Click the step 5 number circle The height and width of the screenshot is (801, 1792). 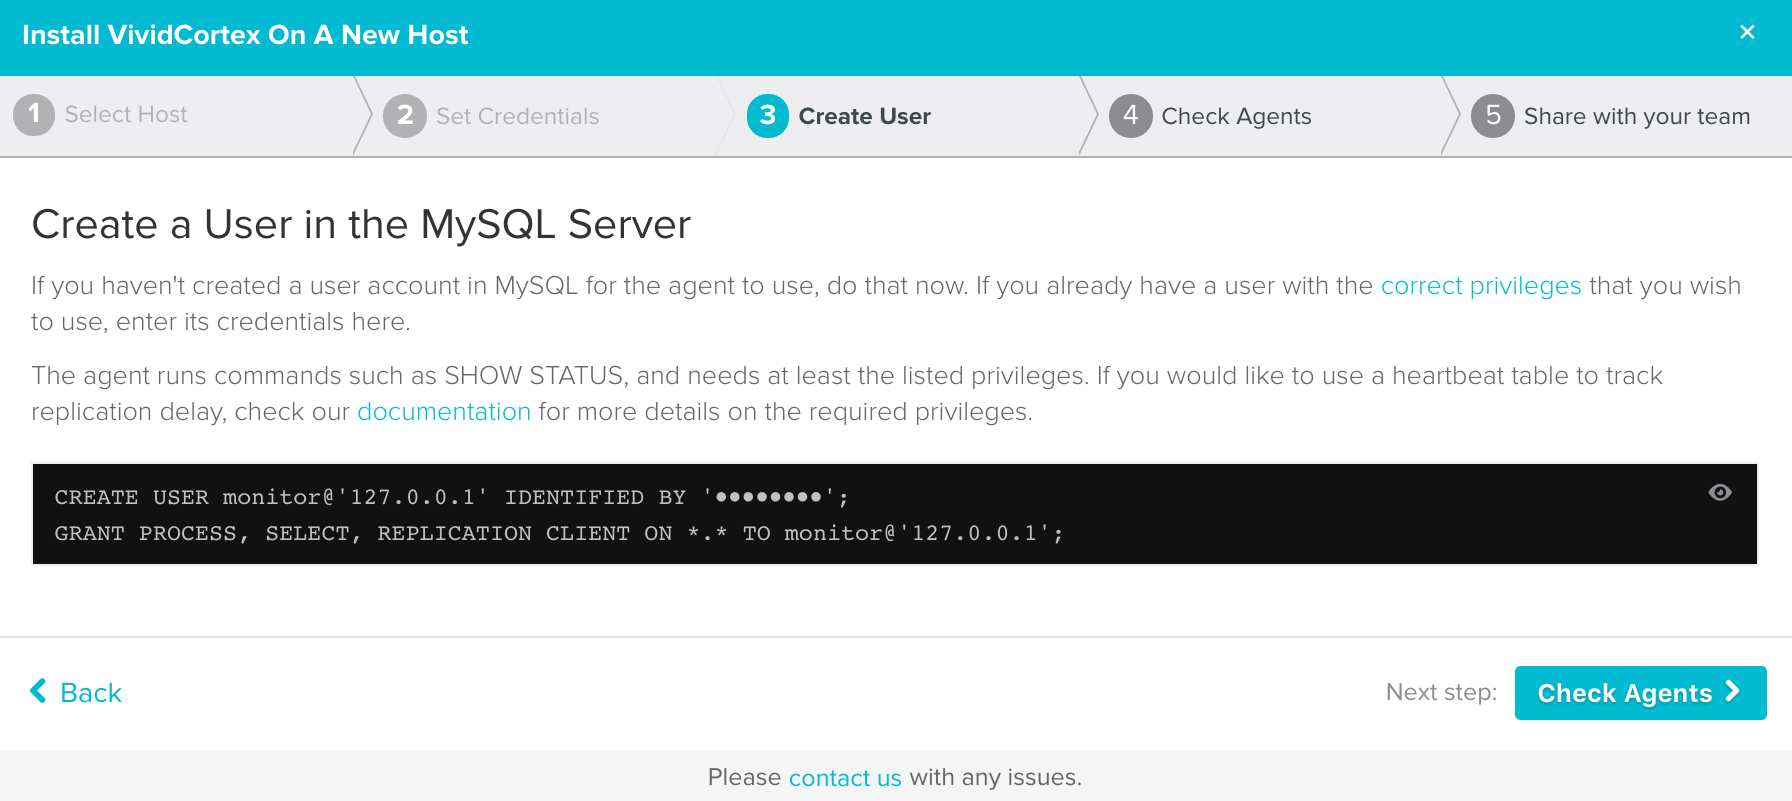tap(1493, 116)
